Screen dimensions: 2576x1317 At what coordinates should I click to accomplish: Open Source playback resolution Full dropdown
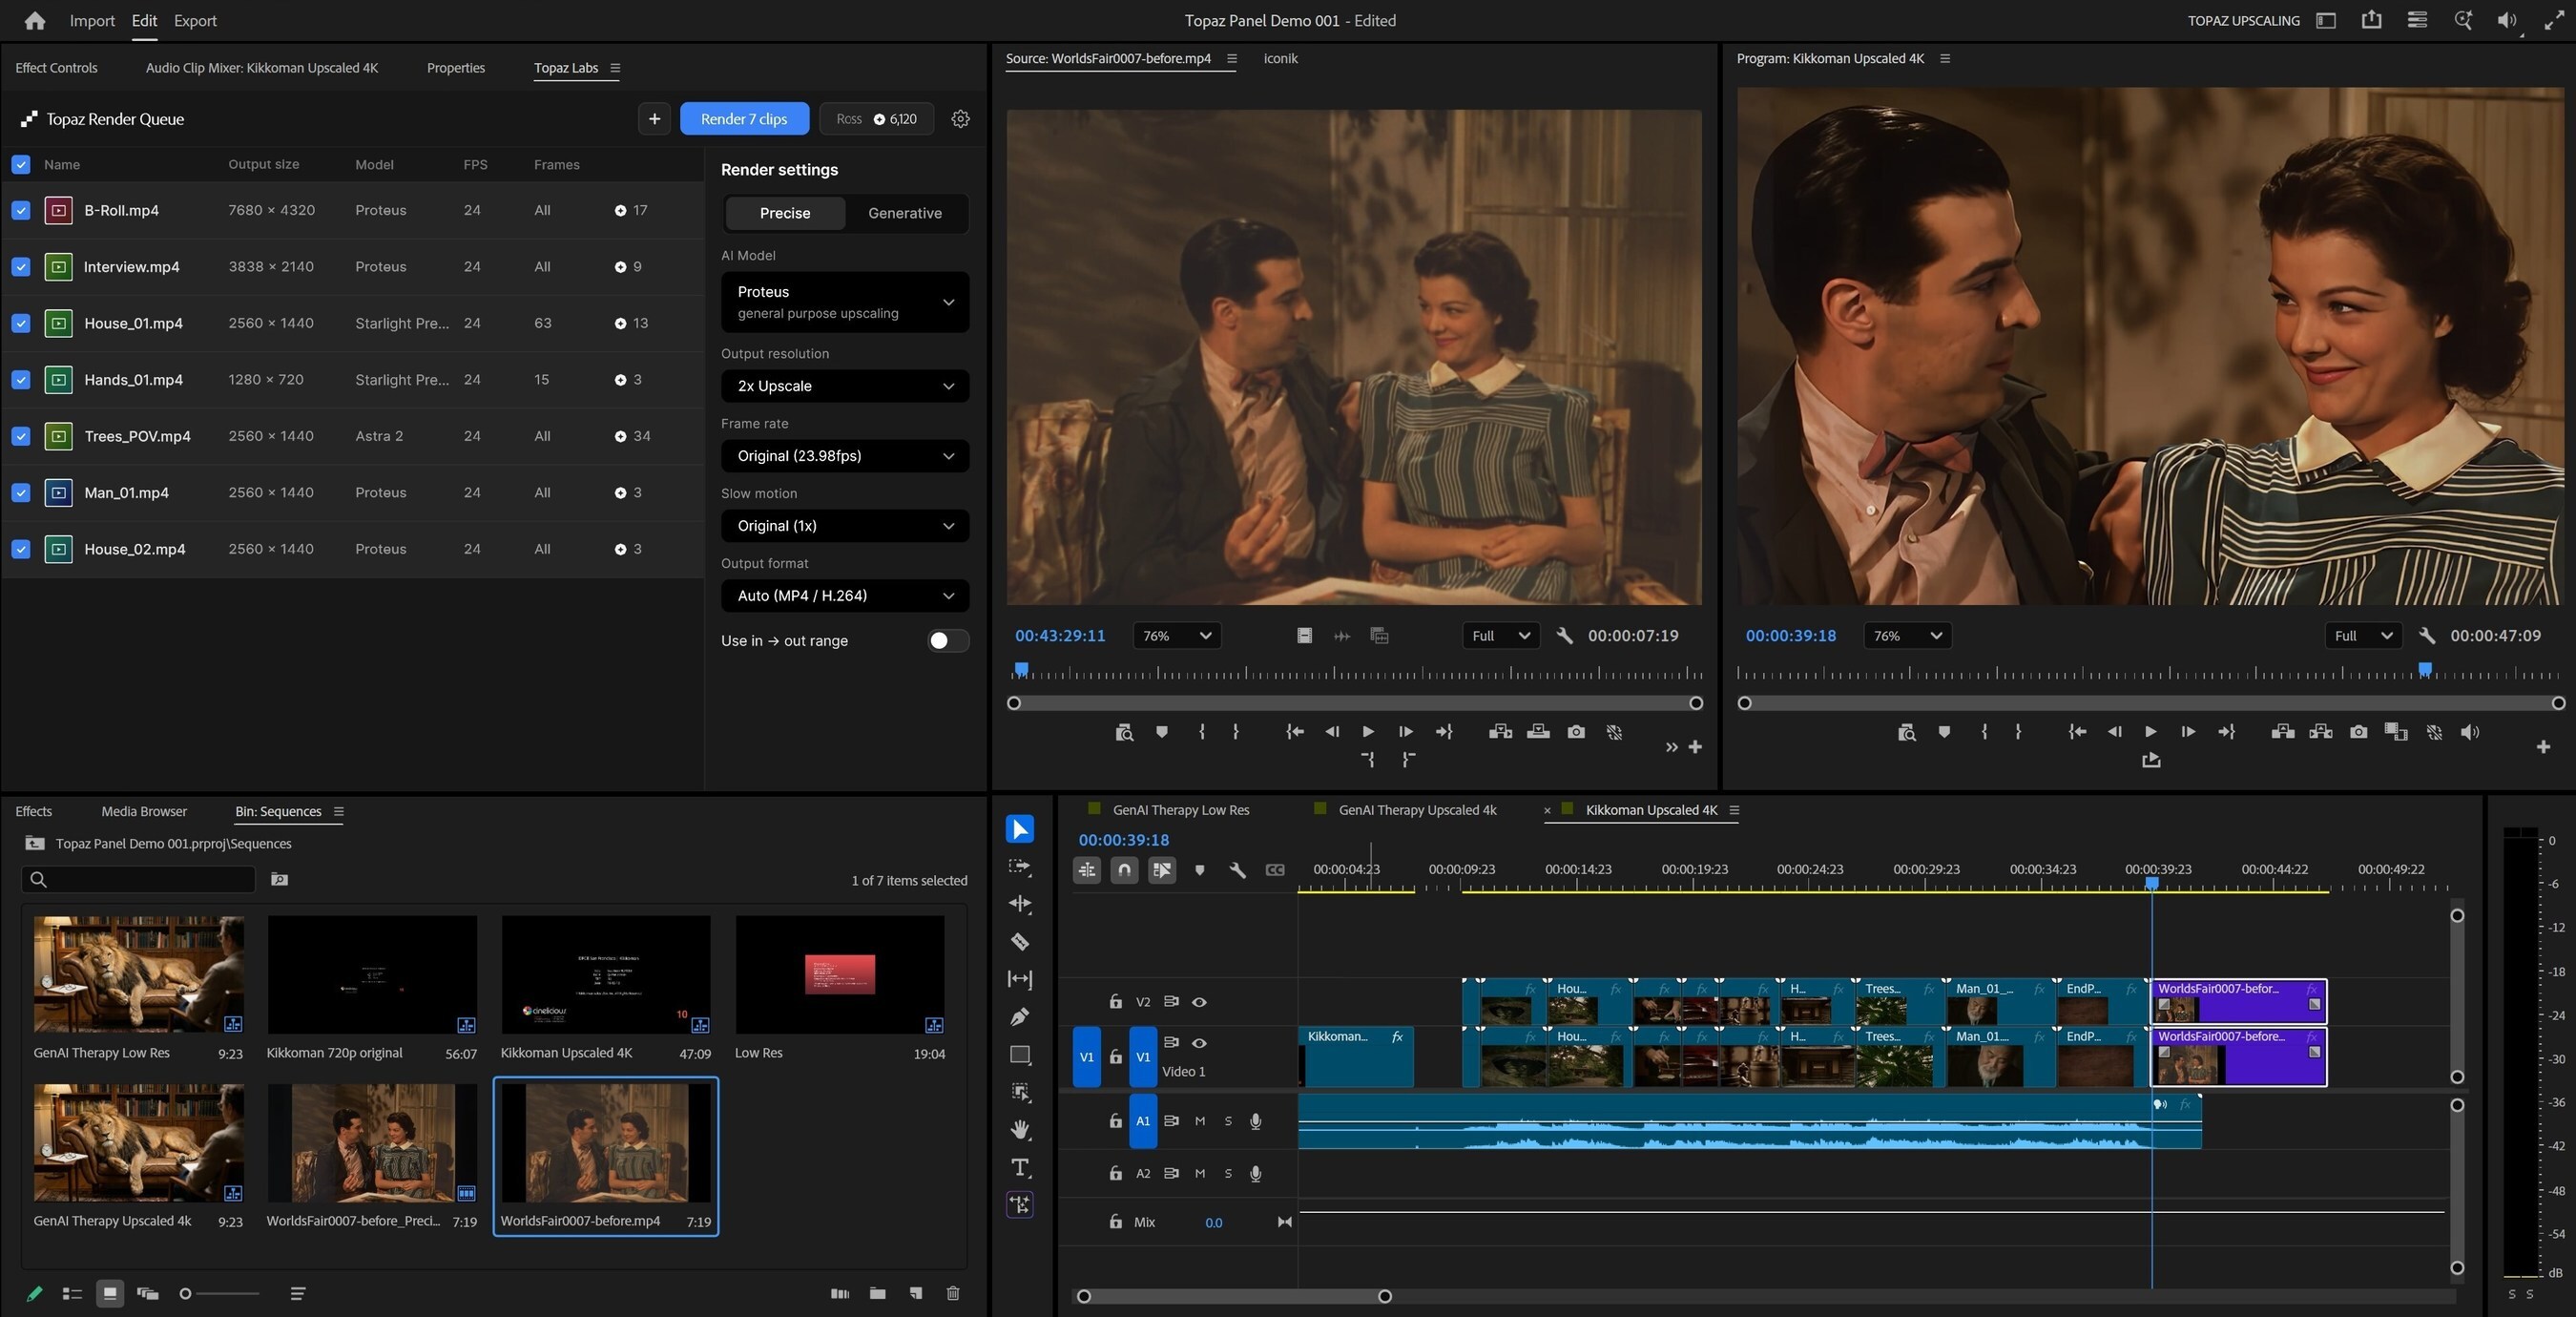[x=1501, y=636]
